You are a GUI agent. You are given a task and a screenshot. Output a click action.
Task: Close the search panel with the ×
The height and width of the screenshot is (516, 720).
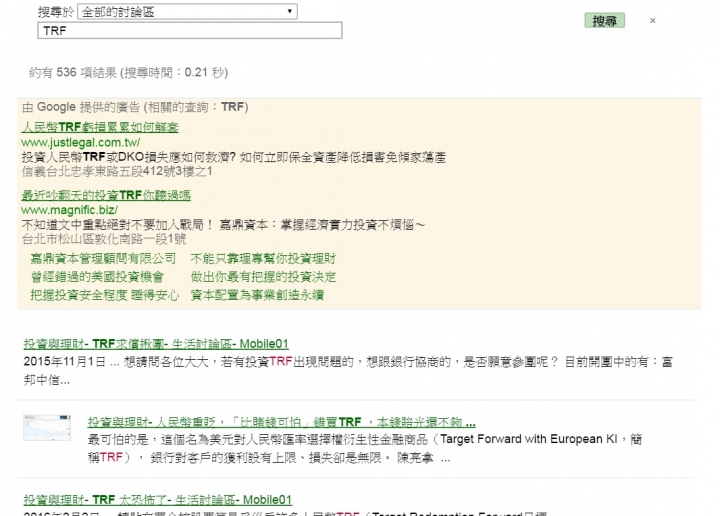652,21
